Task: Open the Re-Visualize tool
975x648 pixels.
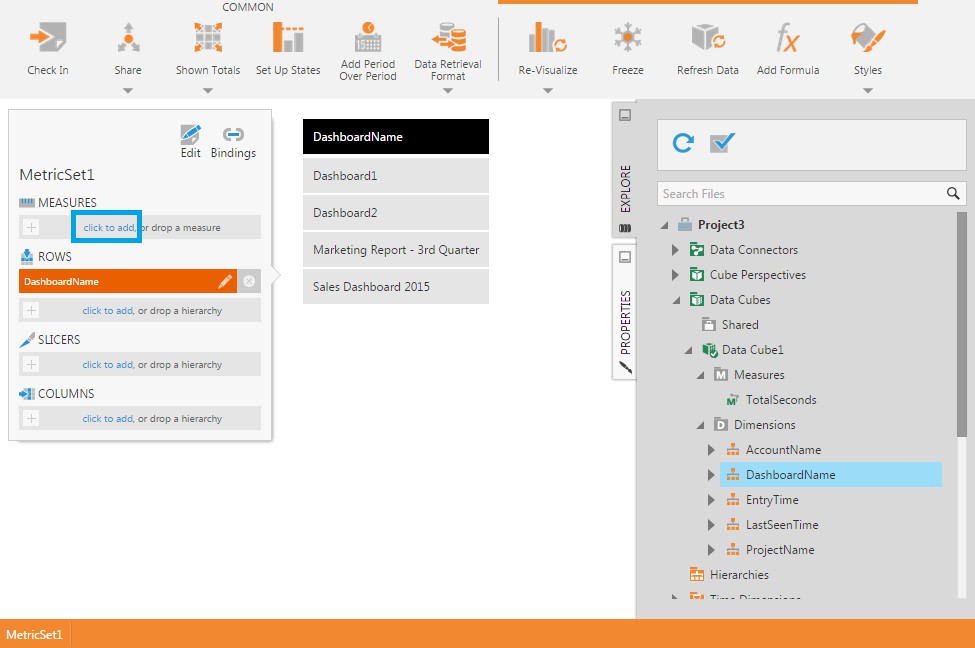Action: point(547,40)
